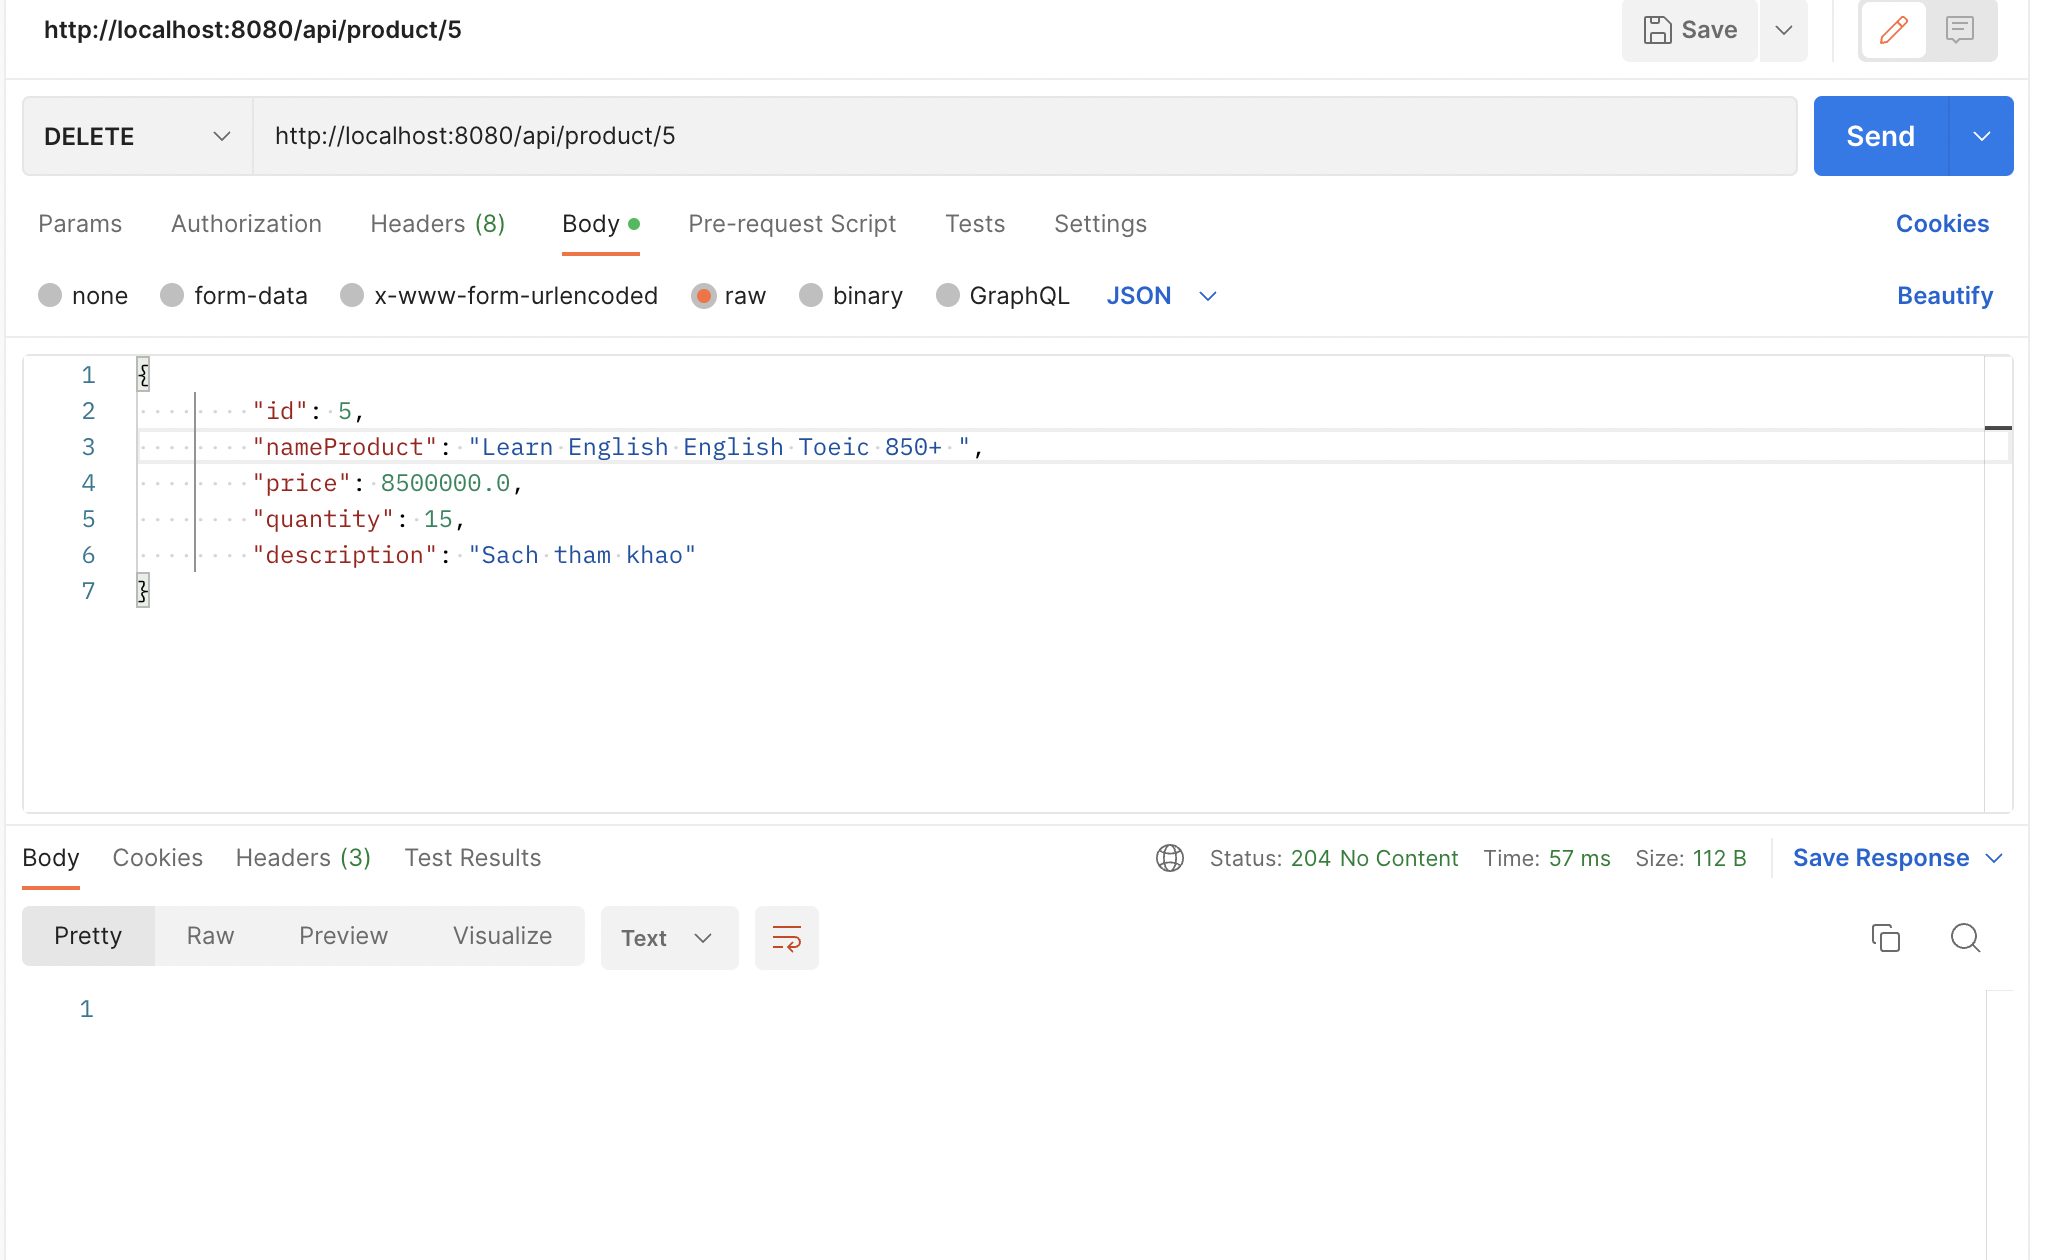This screenshot has height=1260, width=2046.
Task: Select the raw radio button
Action: [x=704, y=296]
